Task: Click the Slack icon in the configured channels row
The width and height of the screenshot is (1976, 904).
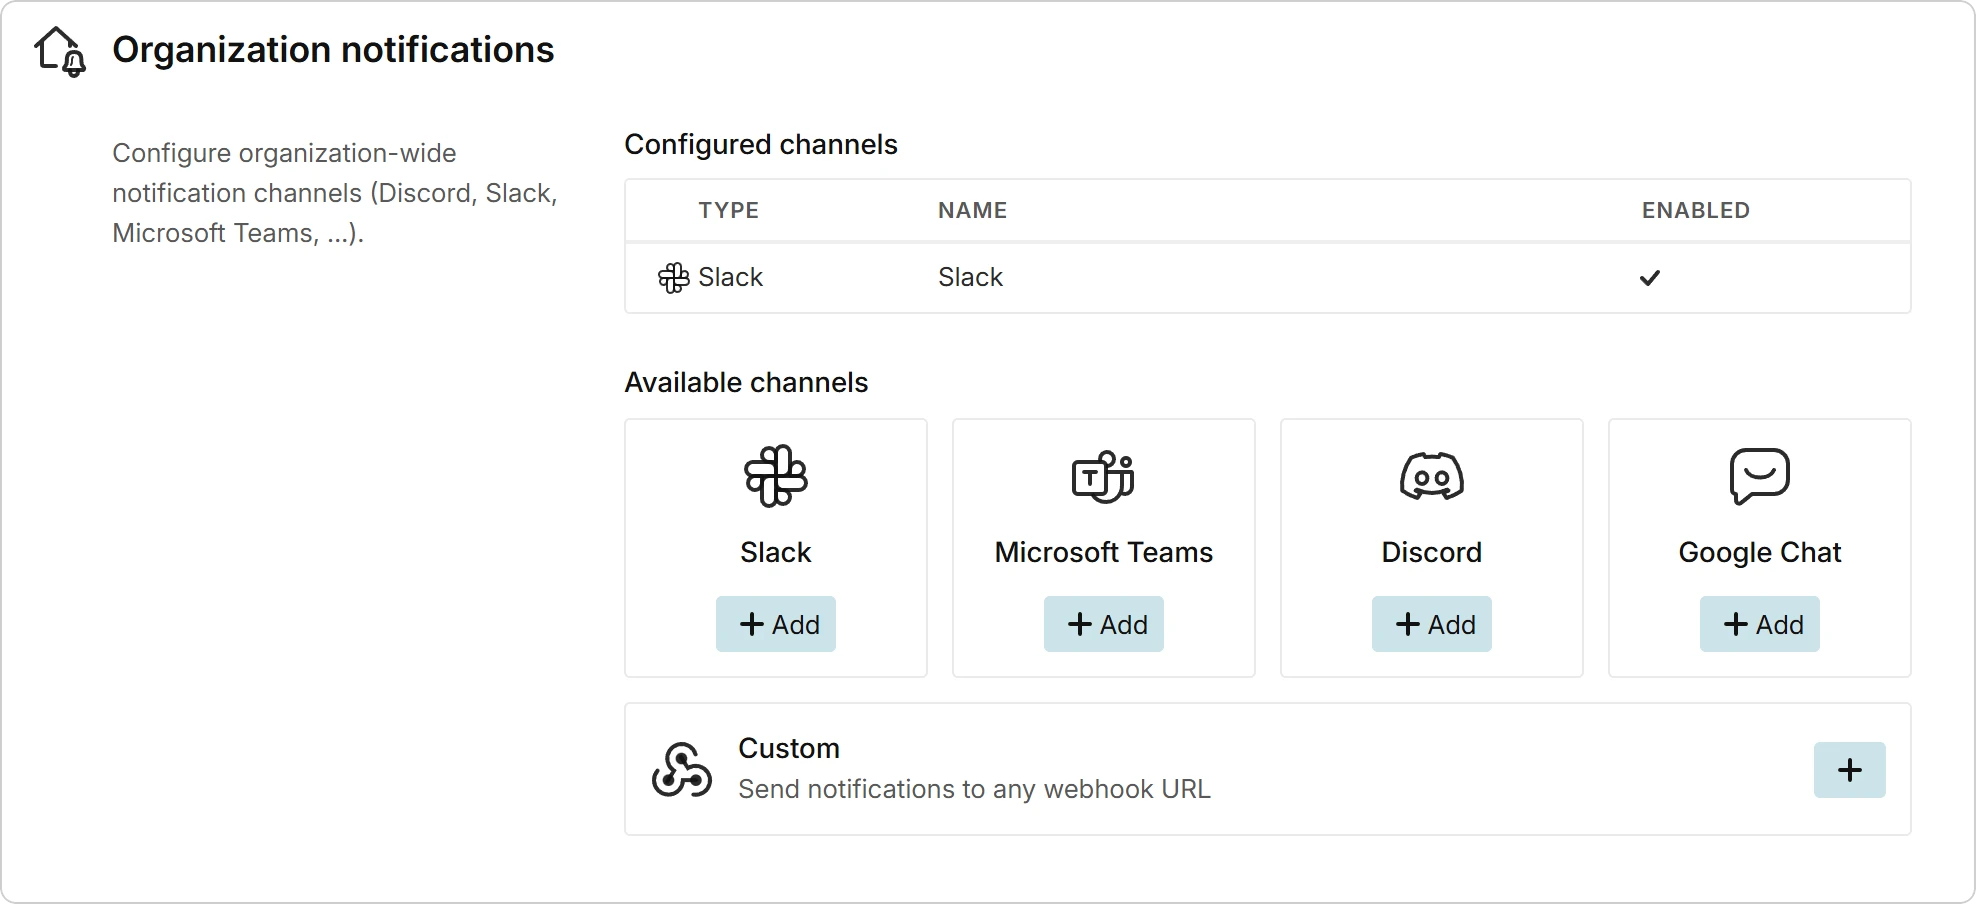Action: click(x=674, y=278)
